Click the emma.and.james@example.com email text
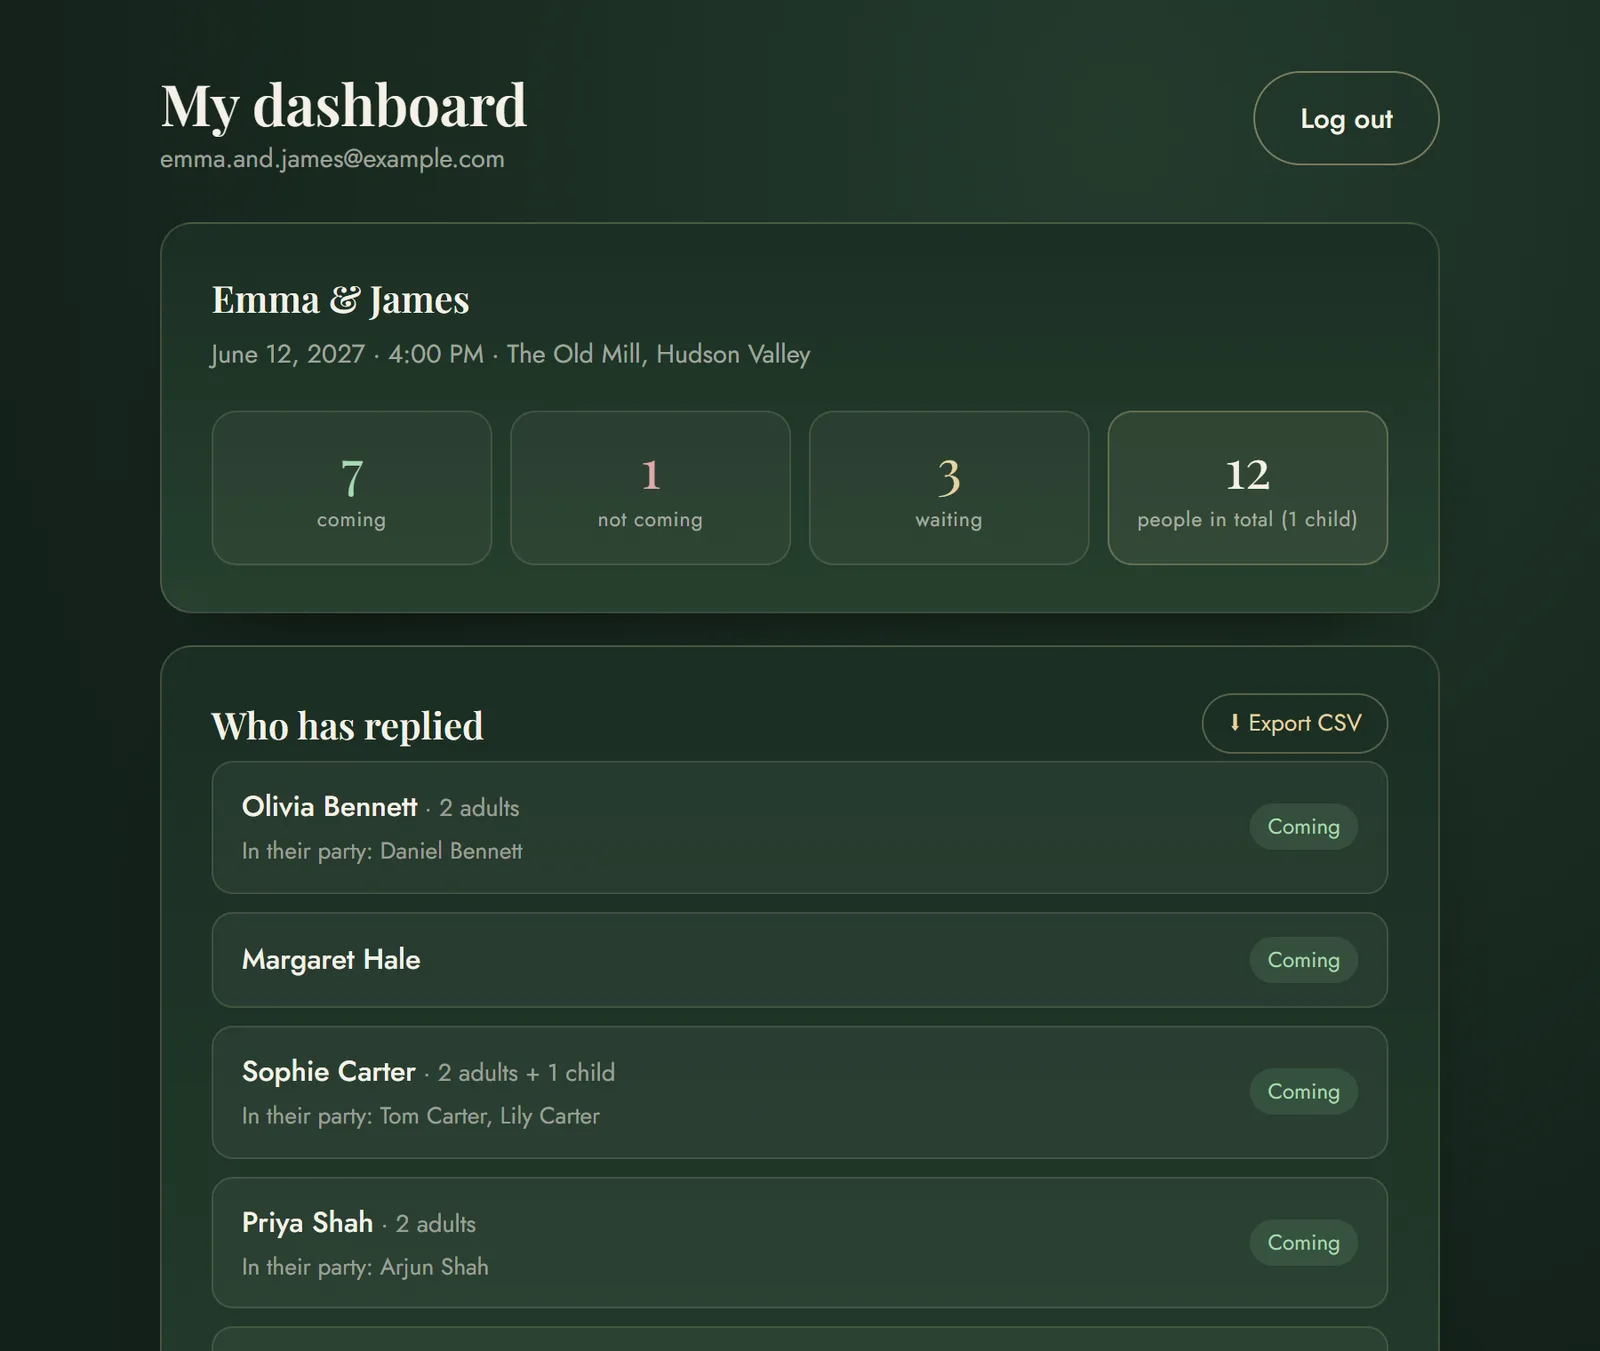 [x=332, y=159]
